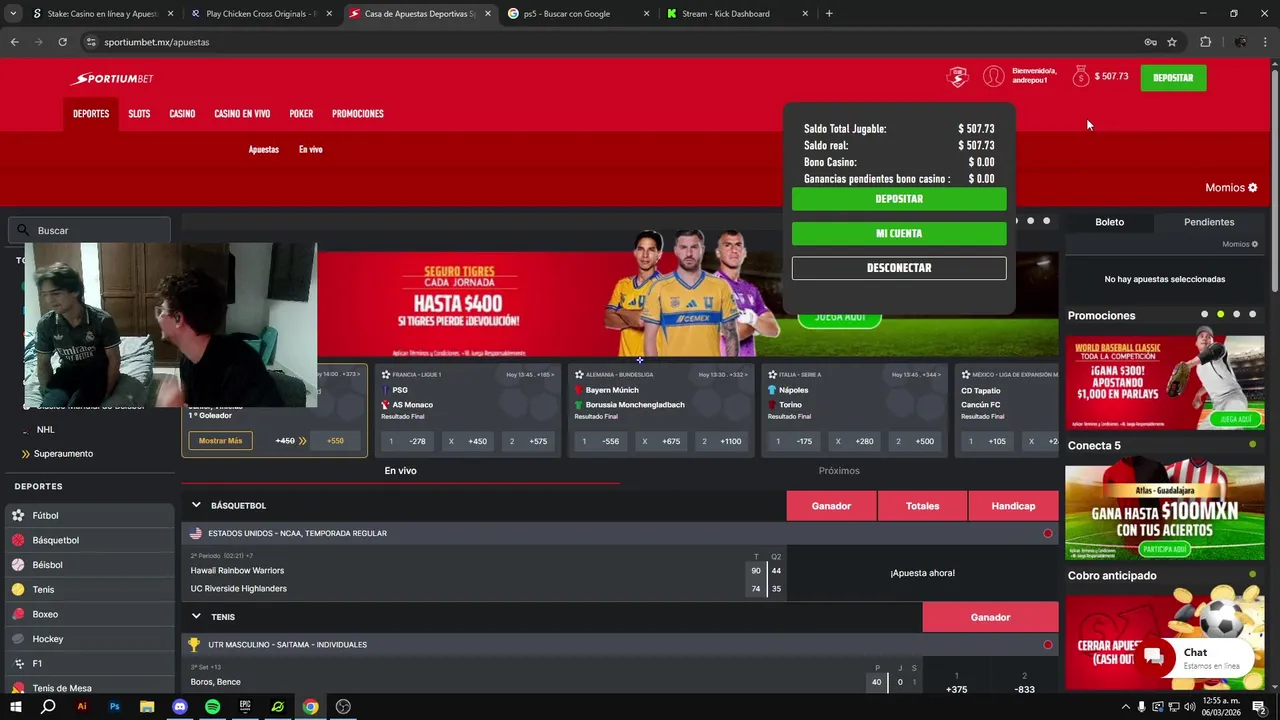Click the responsible gaming badge icon
The image size is (1280, 720).
click(958, 77)
